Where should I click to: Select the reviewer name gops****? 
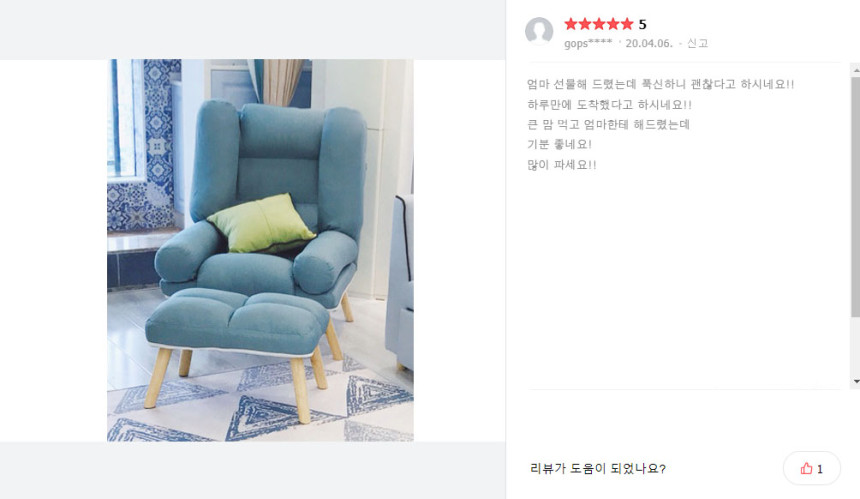tap(588, 43)
